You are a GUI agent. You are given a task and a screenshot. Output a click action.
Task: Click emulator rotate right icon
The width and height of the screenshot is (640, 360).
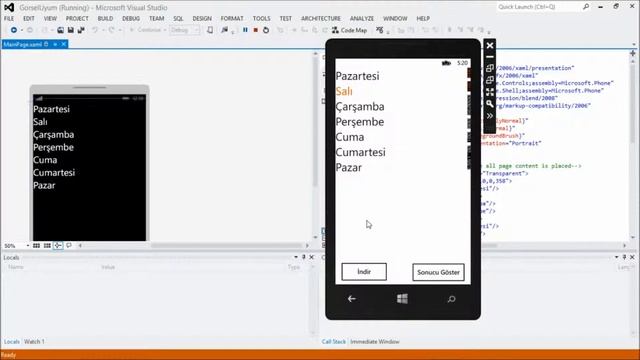click(x=490, y=80)
